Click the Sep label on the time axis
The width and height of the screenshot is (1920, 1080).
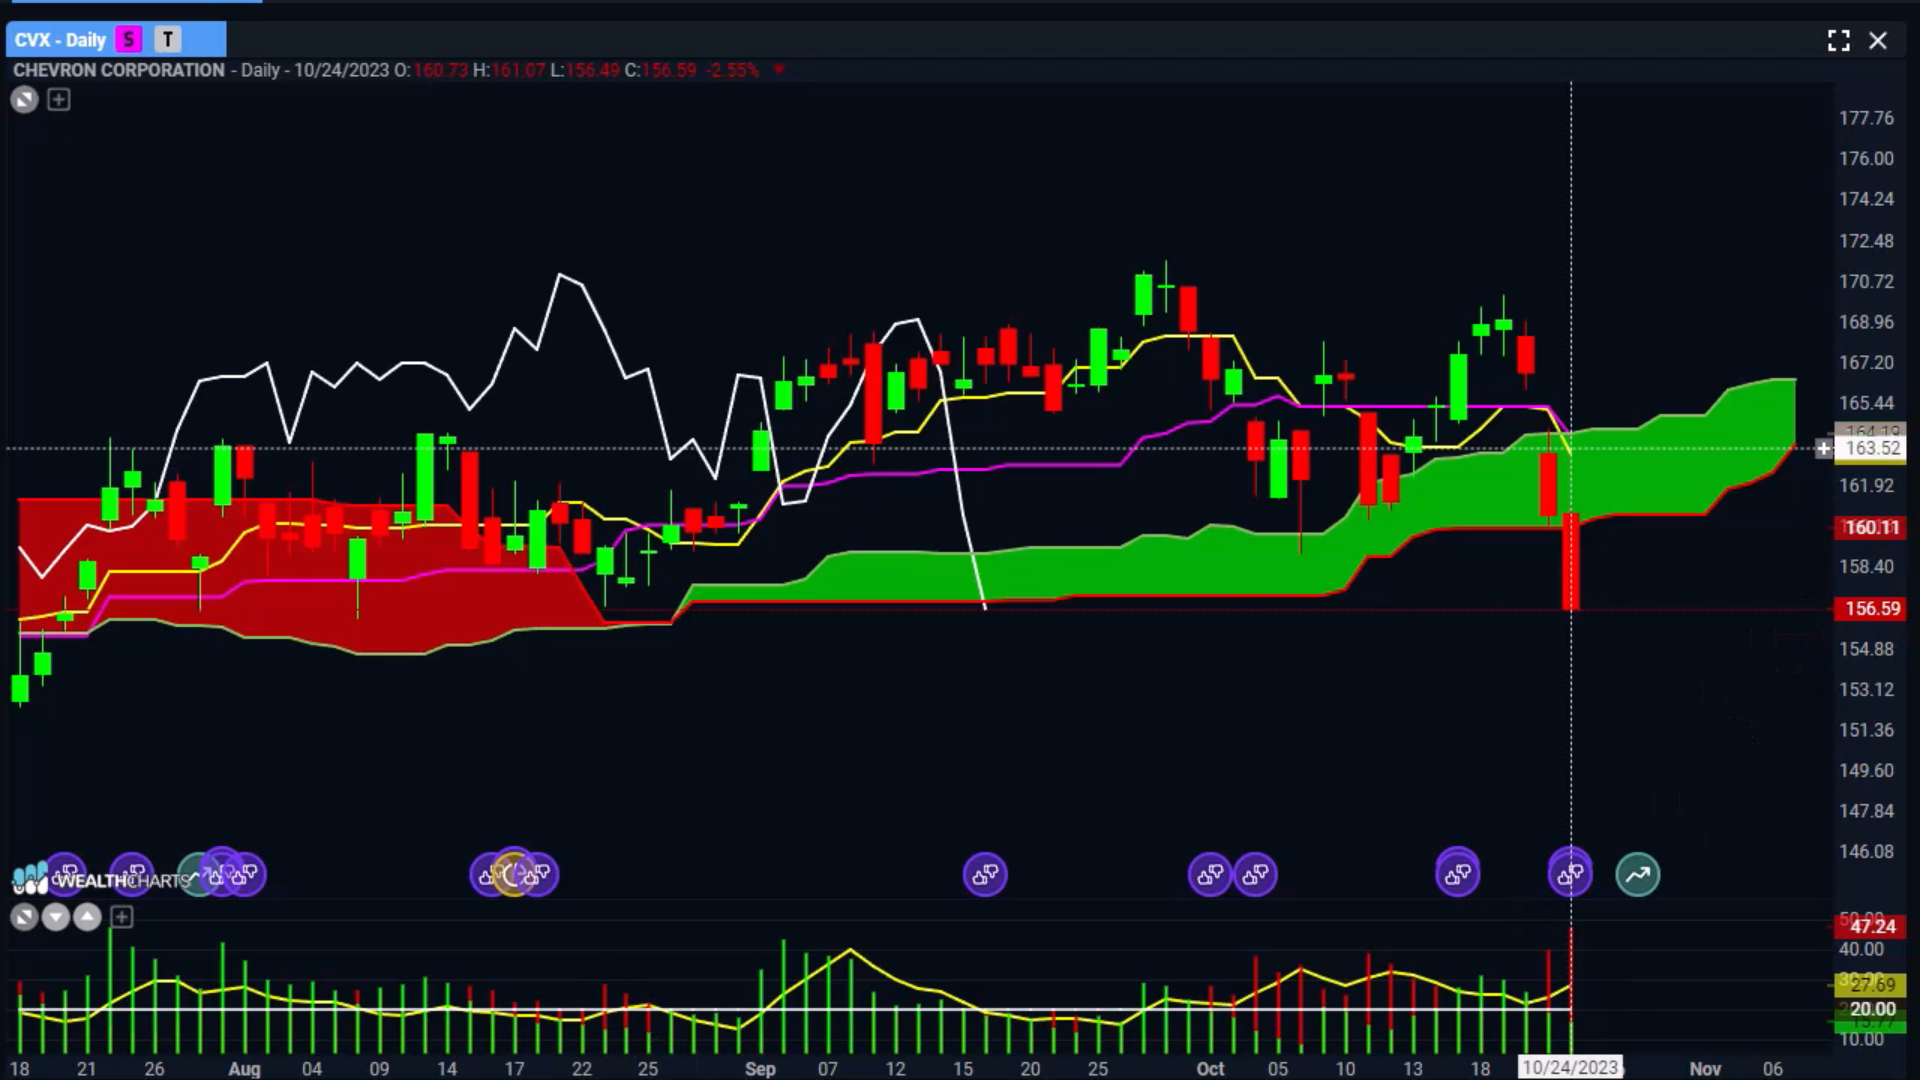point(760,1069)
